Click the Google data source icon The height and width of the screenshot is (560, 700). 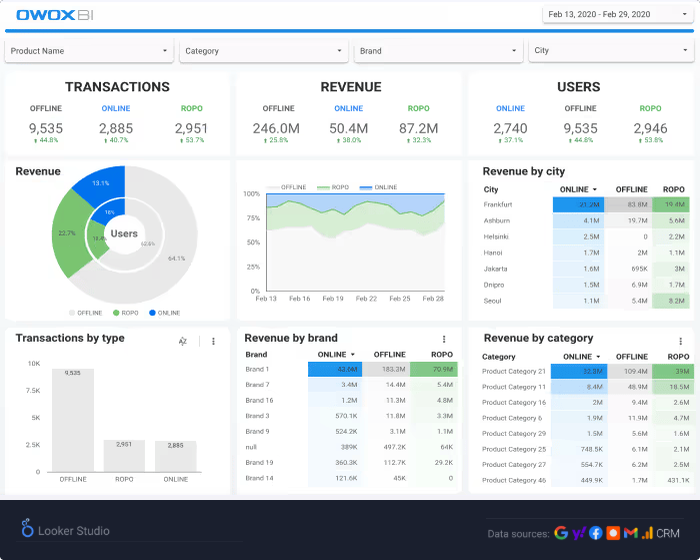pos(561,533)
